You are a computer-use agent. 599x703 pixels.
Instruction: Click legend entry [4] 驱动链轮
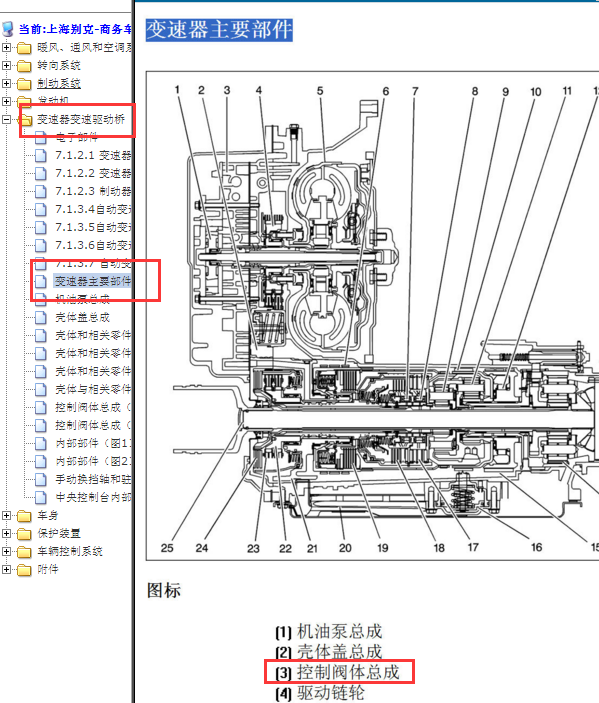click(320, 693)
